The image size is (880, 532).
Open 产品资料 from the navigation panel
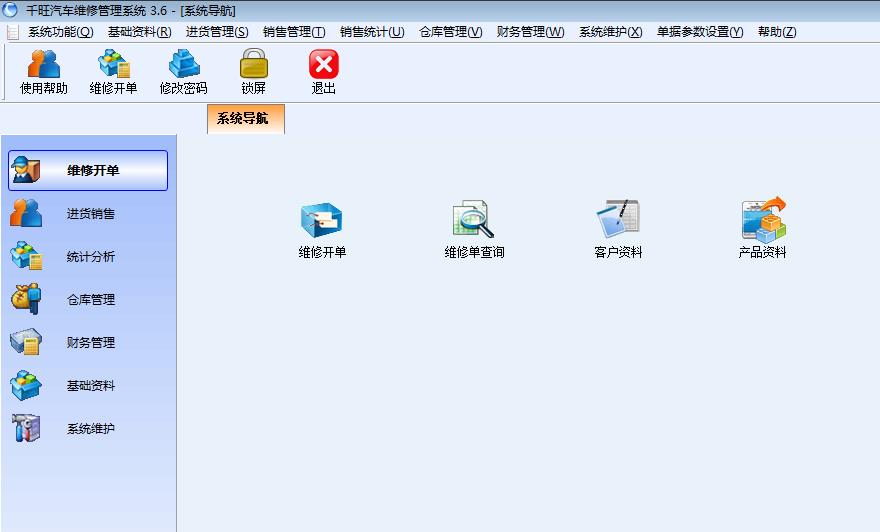[762, 228]
